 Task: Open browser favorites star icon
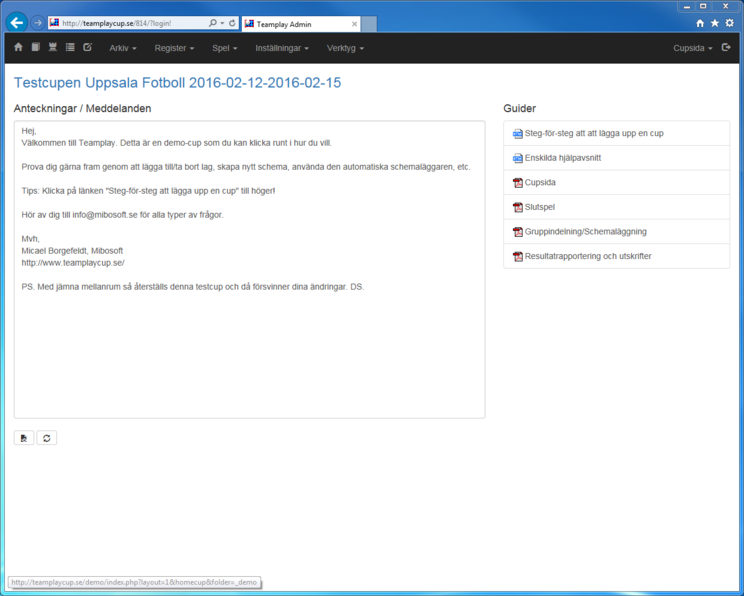point(714,23)
